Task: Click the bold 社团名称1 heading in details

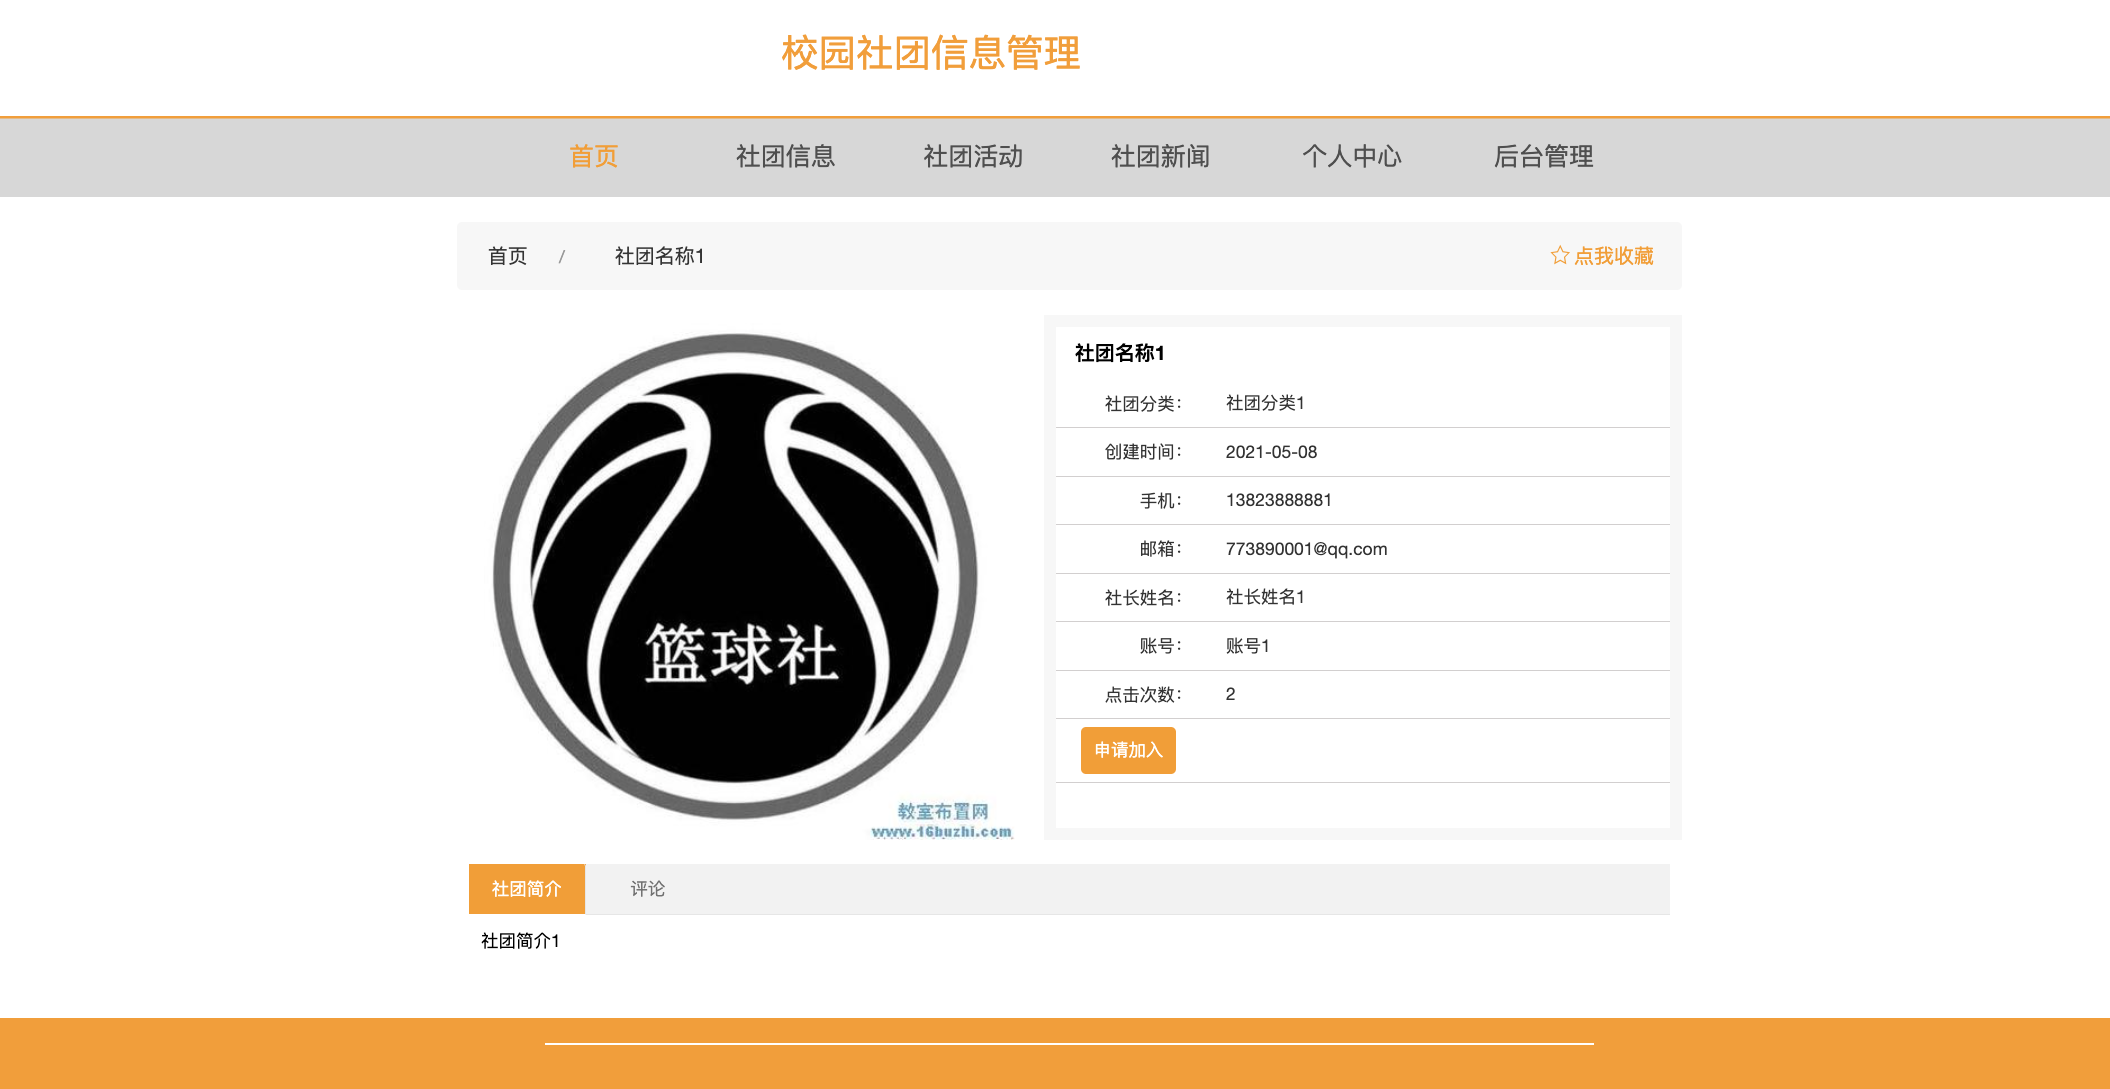Action: coord(1119,353)
